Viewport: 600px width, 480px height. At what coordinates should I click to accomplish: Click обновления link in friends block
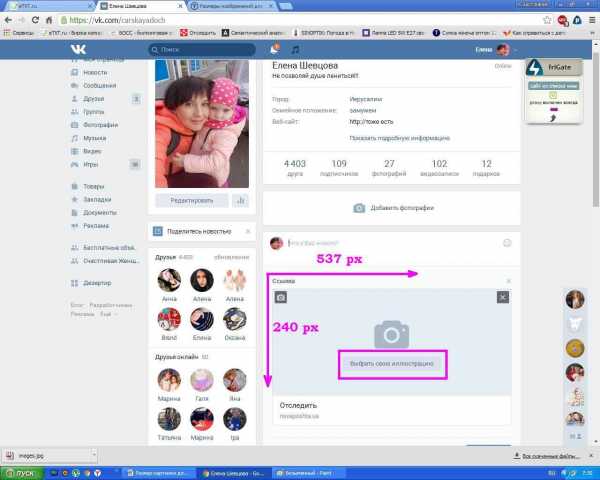[x=232, y=257]
